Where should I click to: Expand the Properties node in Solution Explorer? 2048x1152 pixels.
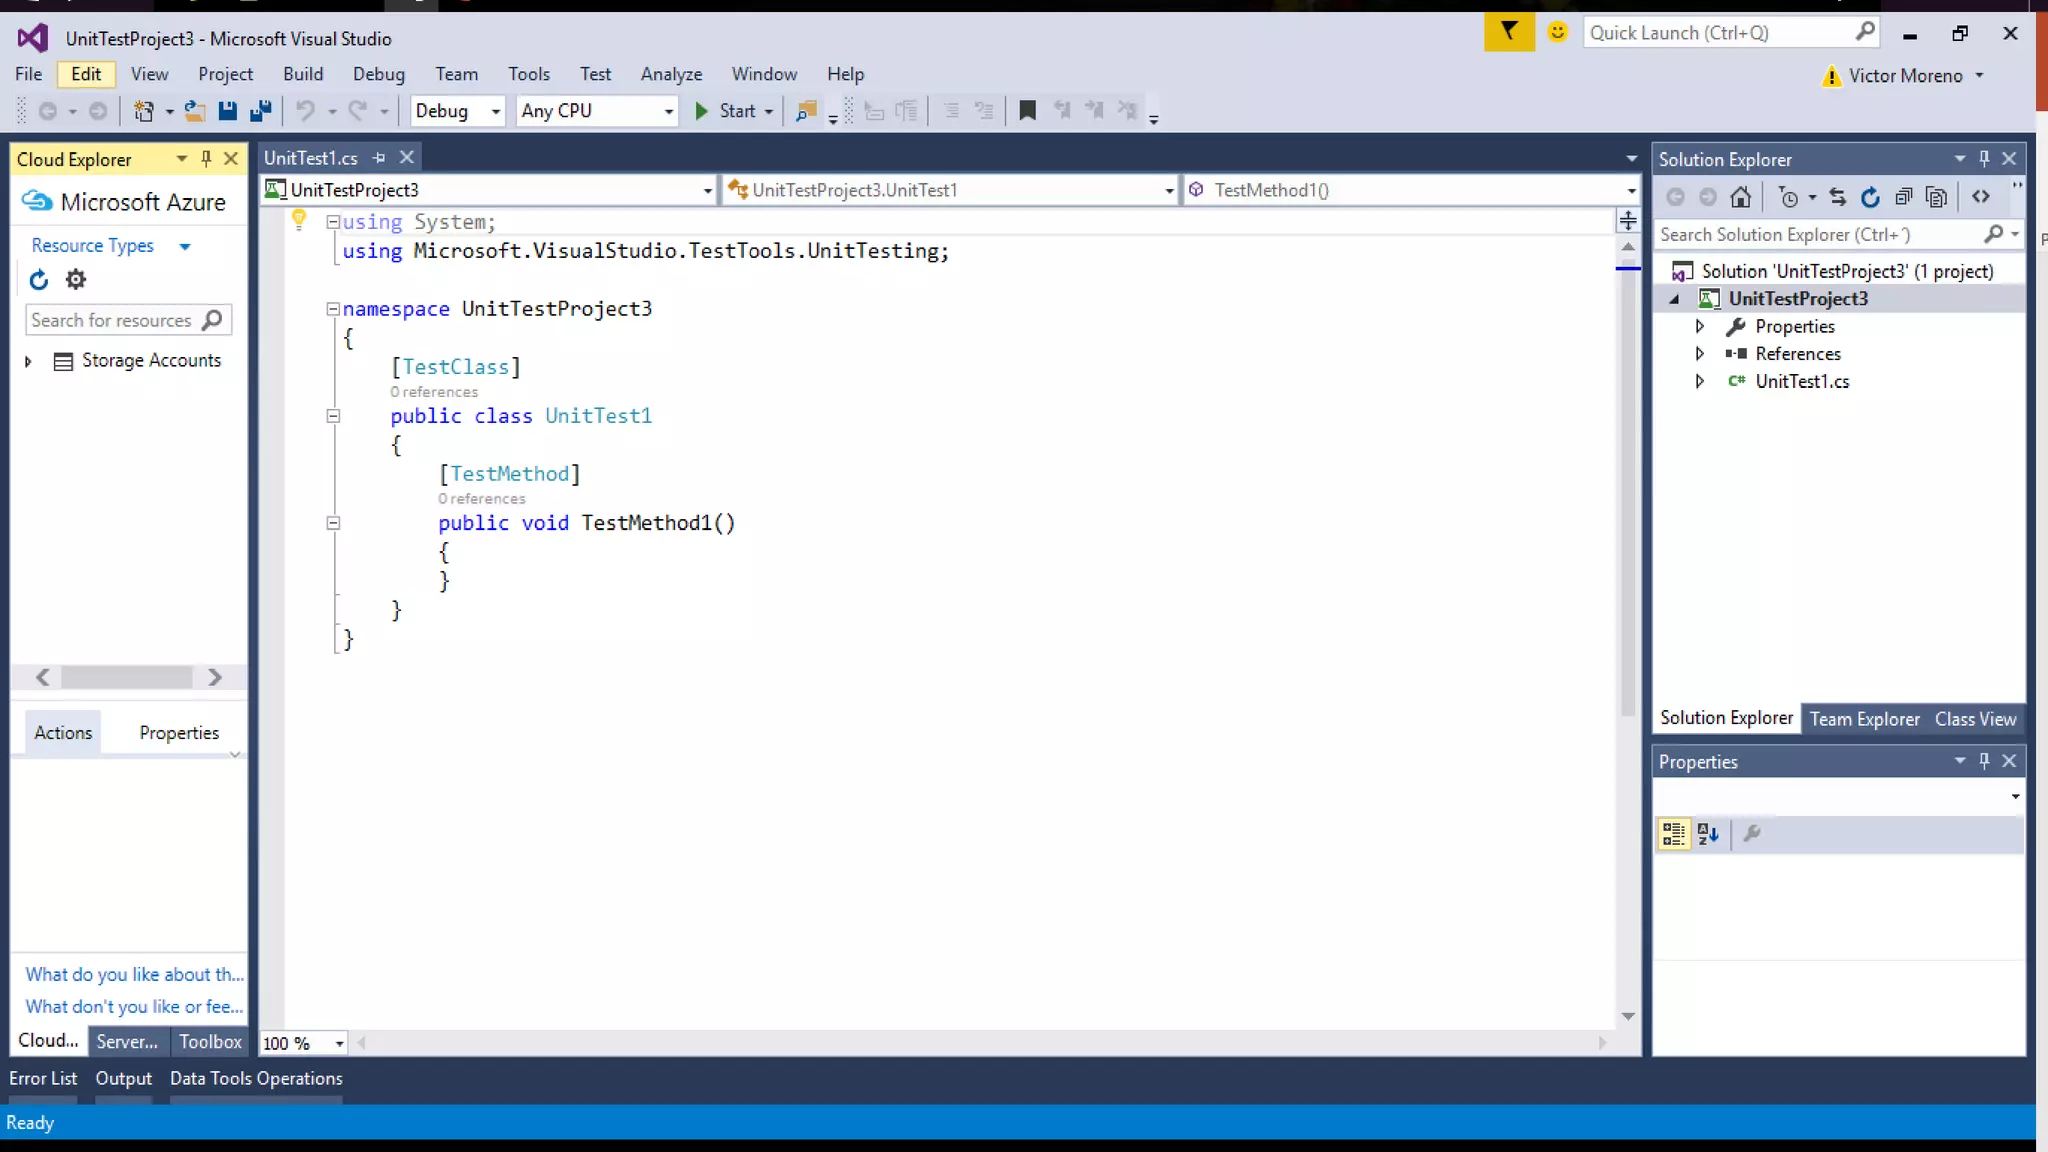pyautogui.click(x=1699, y=326)
